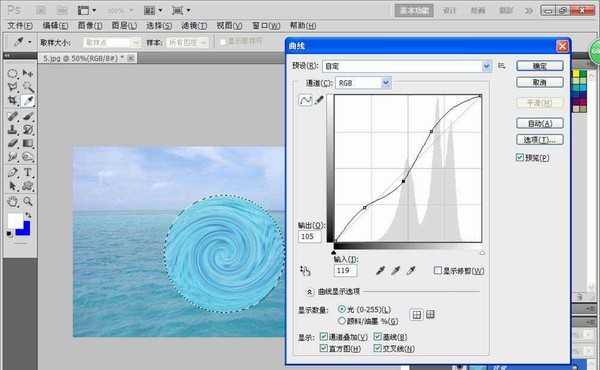Pick the black point eyedropper
This screenshot has height=370, width=600.
pos(380,271)
